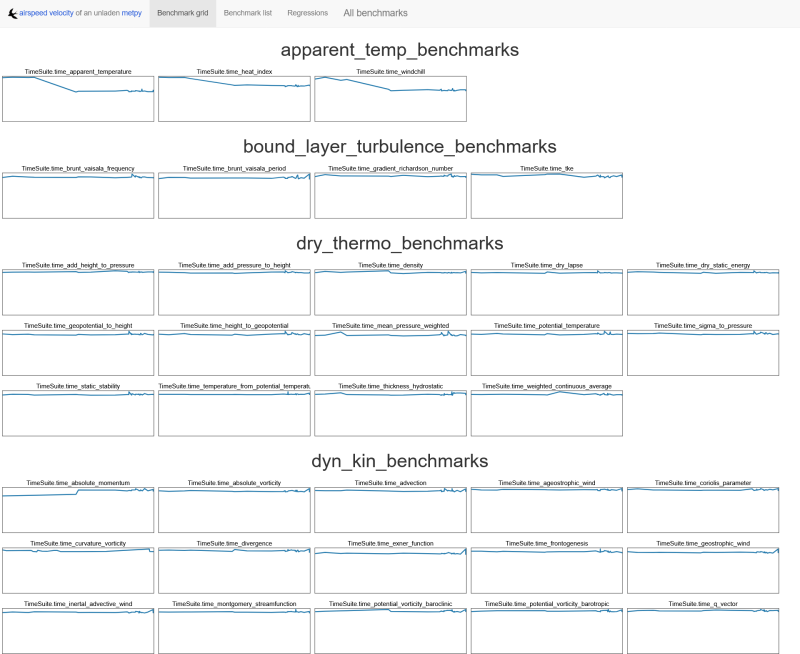Open the airspeed velocity homepage link
This screenshot has height=654, width=800.
[x=48, y=13]
